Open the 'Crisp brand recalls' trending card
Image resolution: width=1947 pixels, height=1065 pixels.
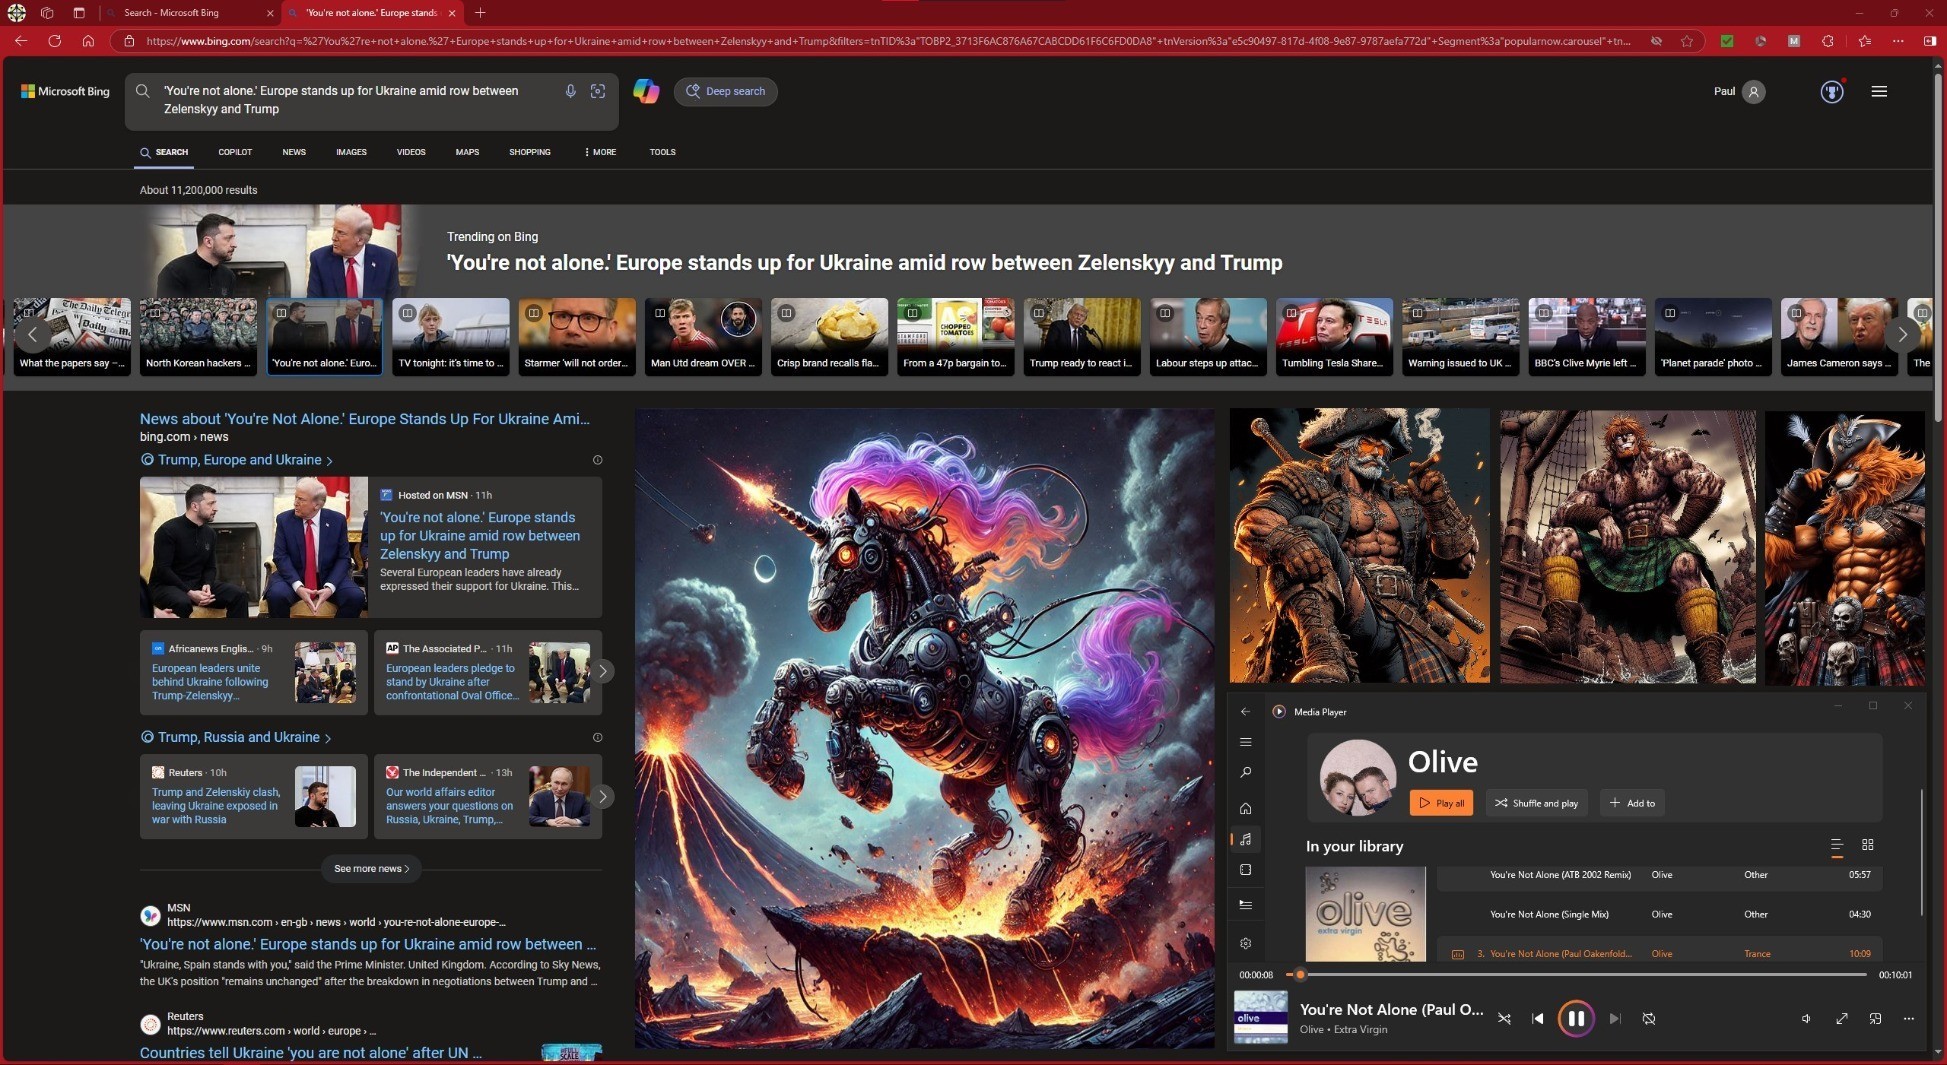click(829, 336)
